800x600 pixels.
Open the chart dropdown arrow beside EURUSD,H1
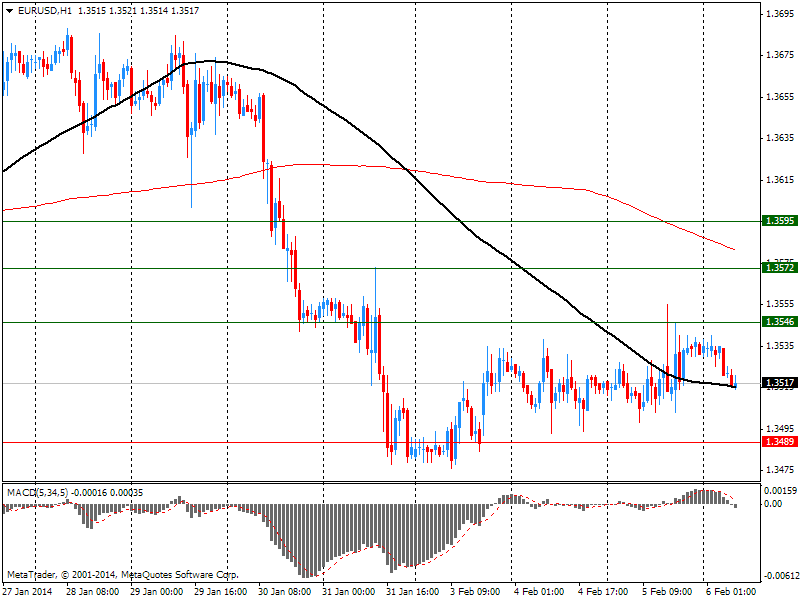(x=8, y=10)
